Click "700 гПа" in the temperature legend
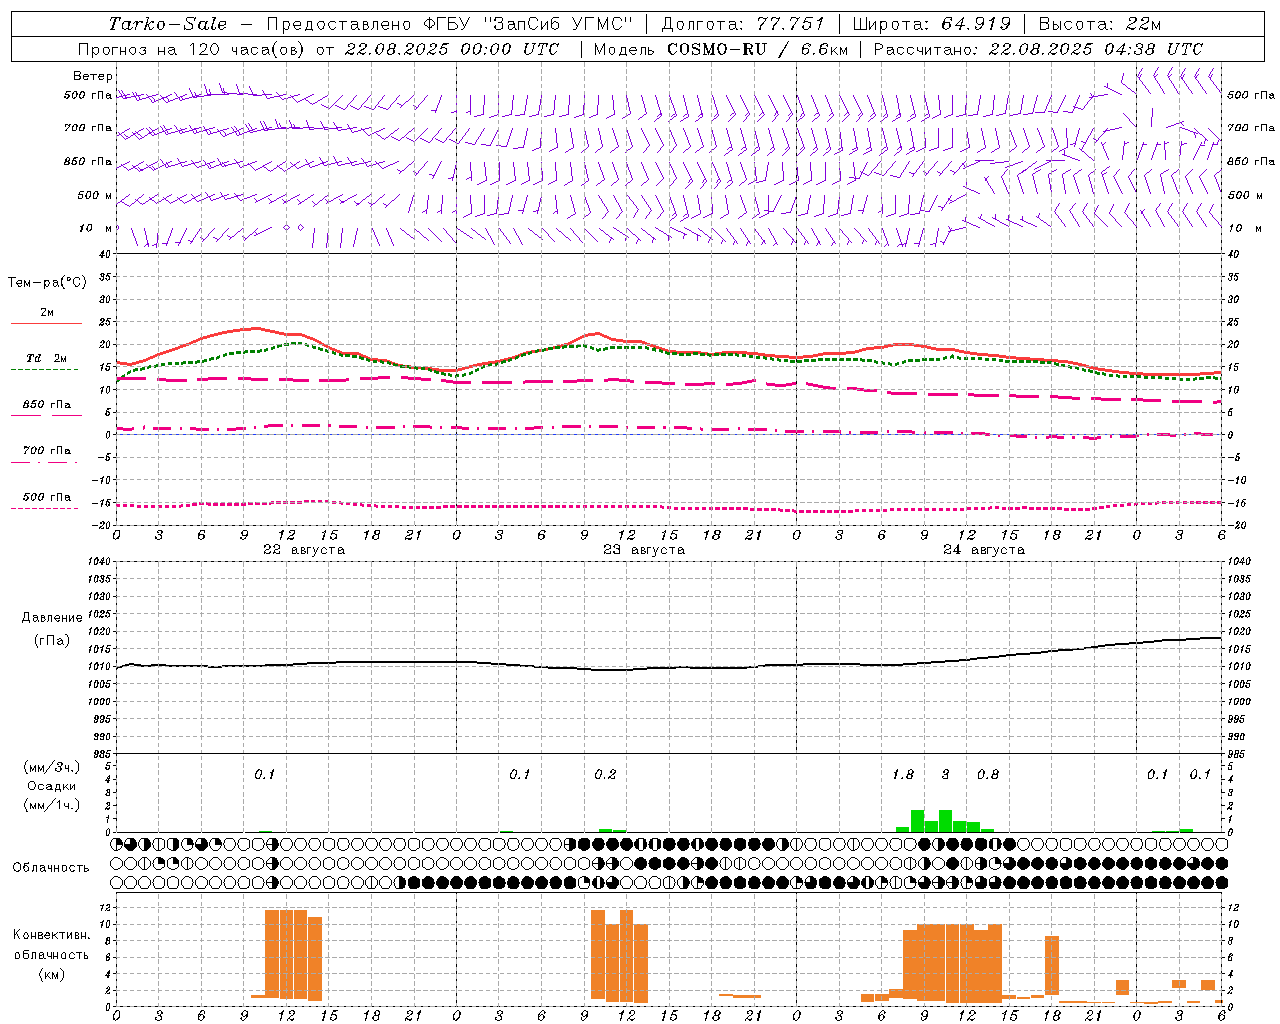 (x=47, y=450)
